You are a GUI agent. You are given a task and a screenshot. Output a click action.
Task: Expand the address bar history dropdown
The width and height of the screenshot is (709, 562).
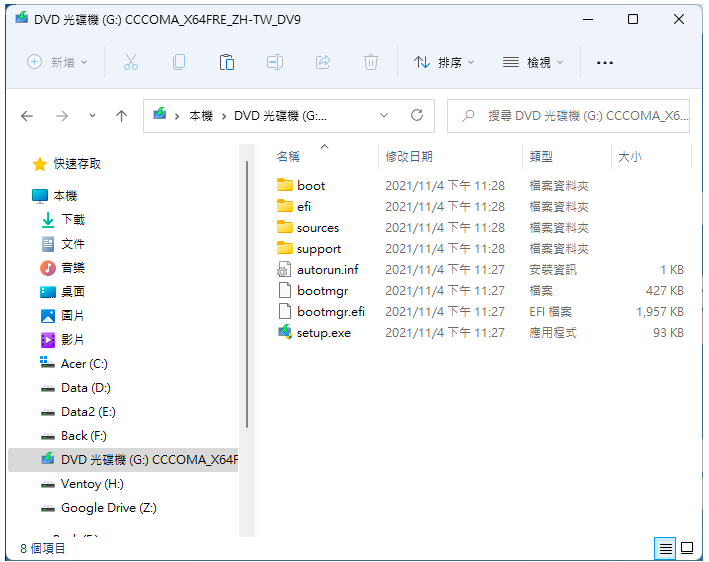click(x=384, y=115)
